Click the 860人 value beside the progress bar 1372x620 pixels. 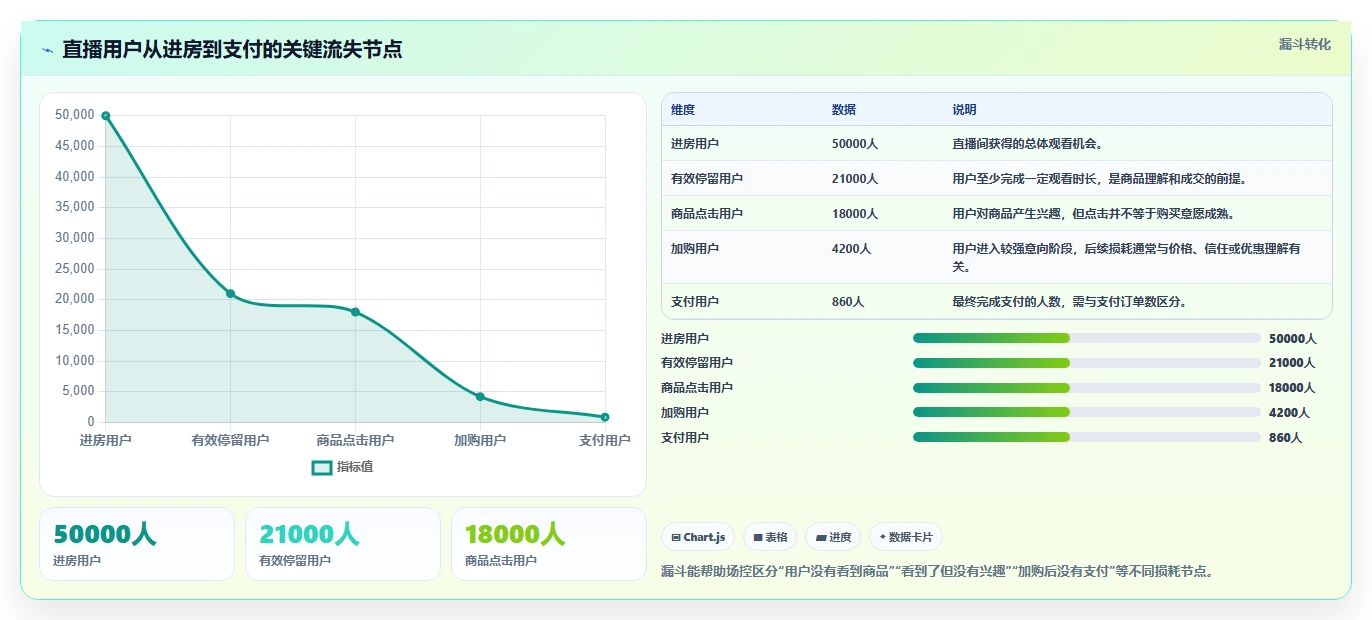[1285, 437]
